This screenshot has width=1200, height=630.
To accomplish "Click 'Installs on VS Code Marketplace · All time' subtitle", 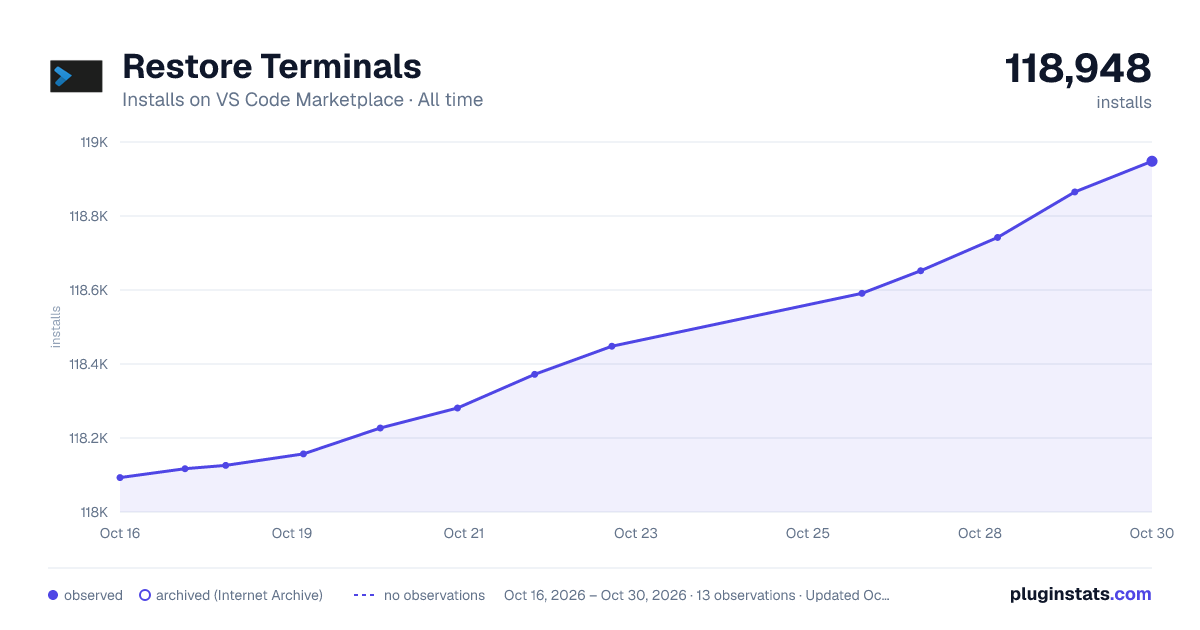I will [302, 100].
